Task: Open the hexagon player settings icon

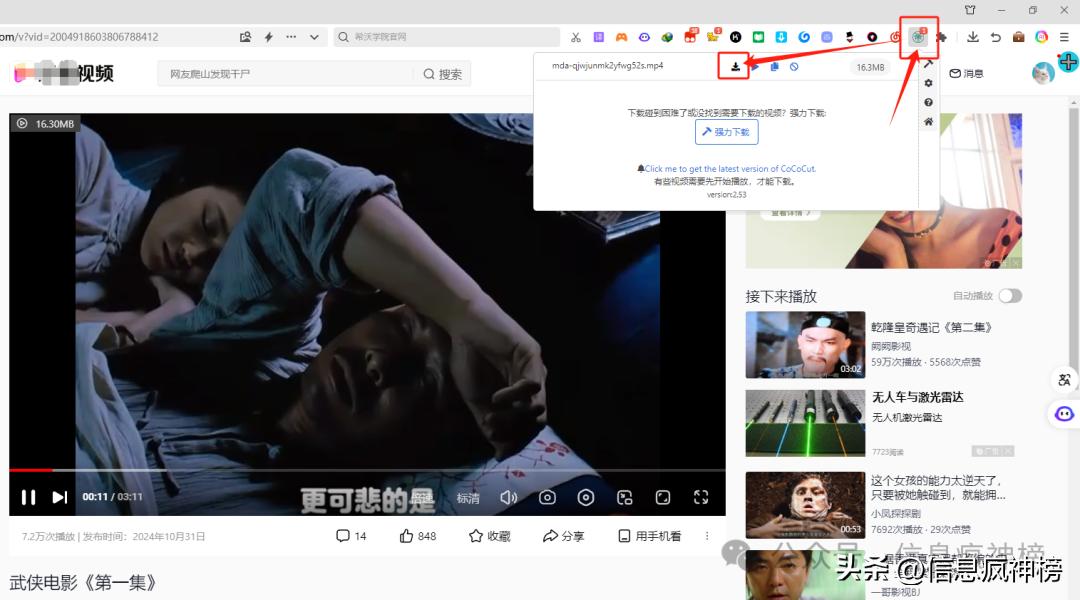Action: click(x=585, y=497)
